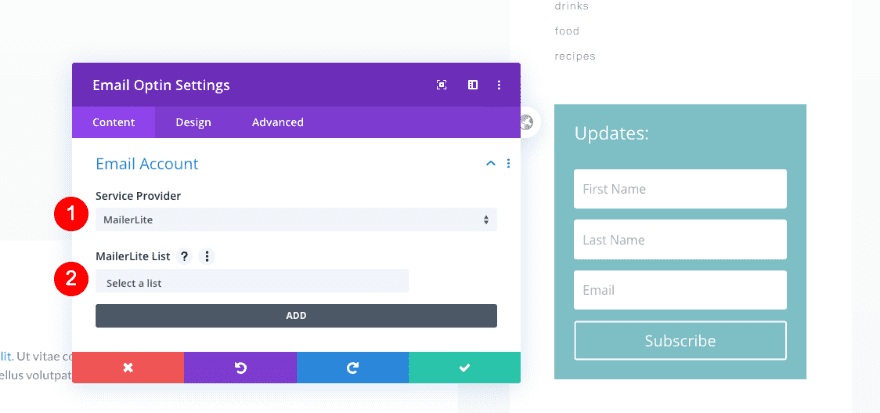The image size is (880, 413).
Task: Save changes with the green checkmark
Action: (464, 368)
